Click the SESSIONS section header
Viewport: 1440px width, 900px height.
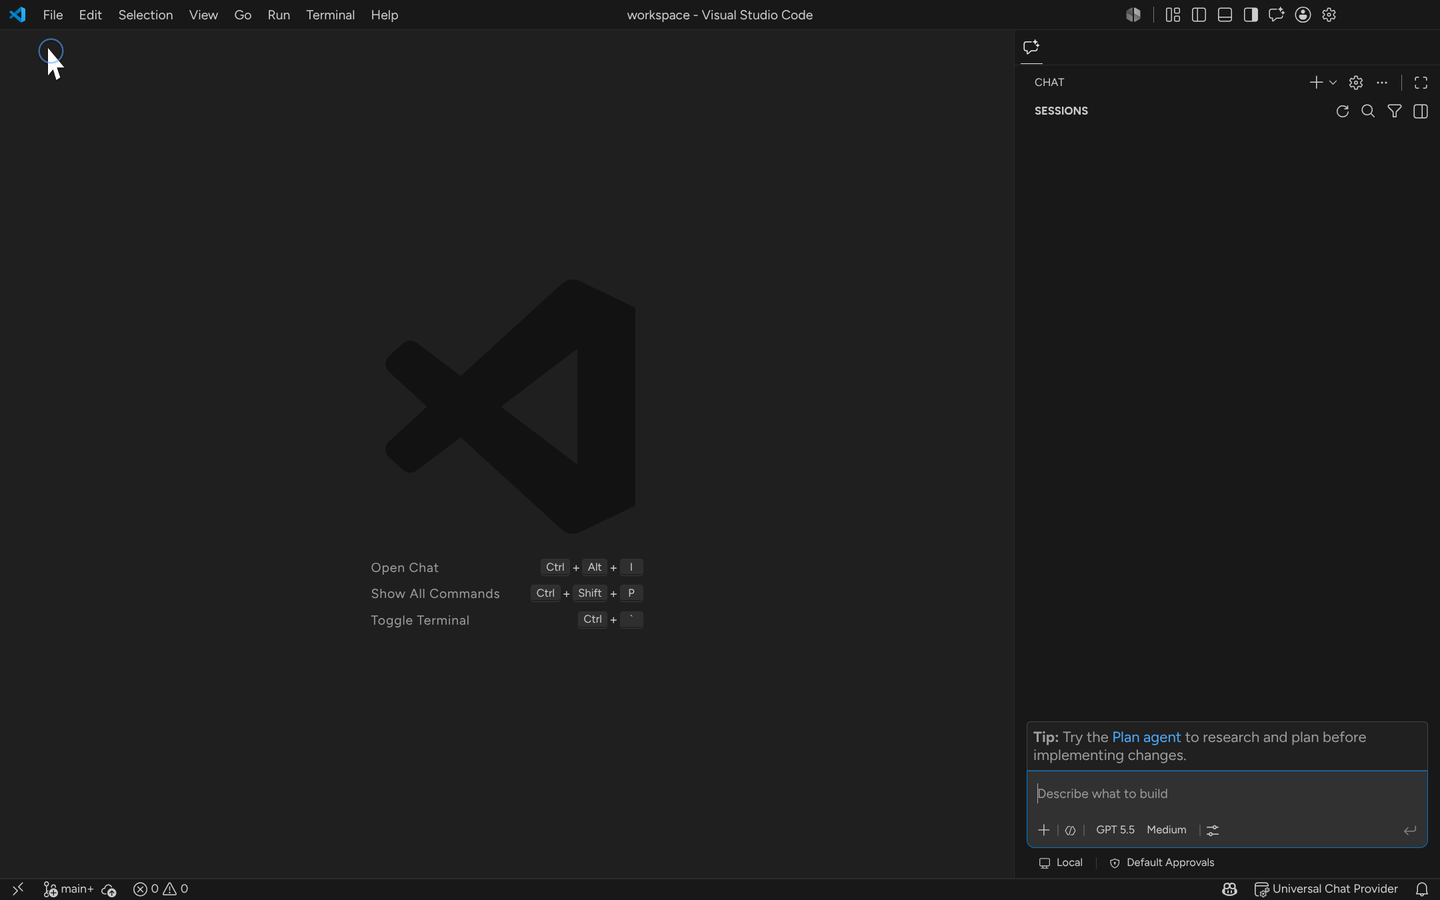(x=1061, y=111)
